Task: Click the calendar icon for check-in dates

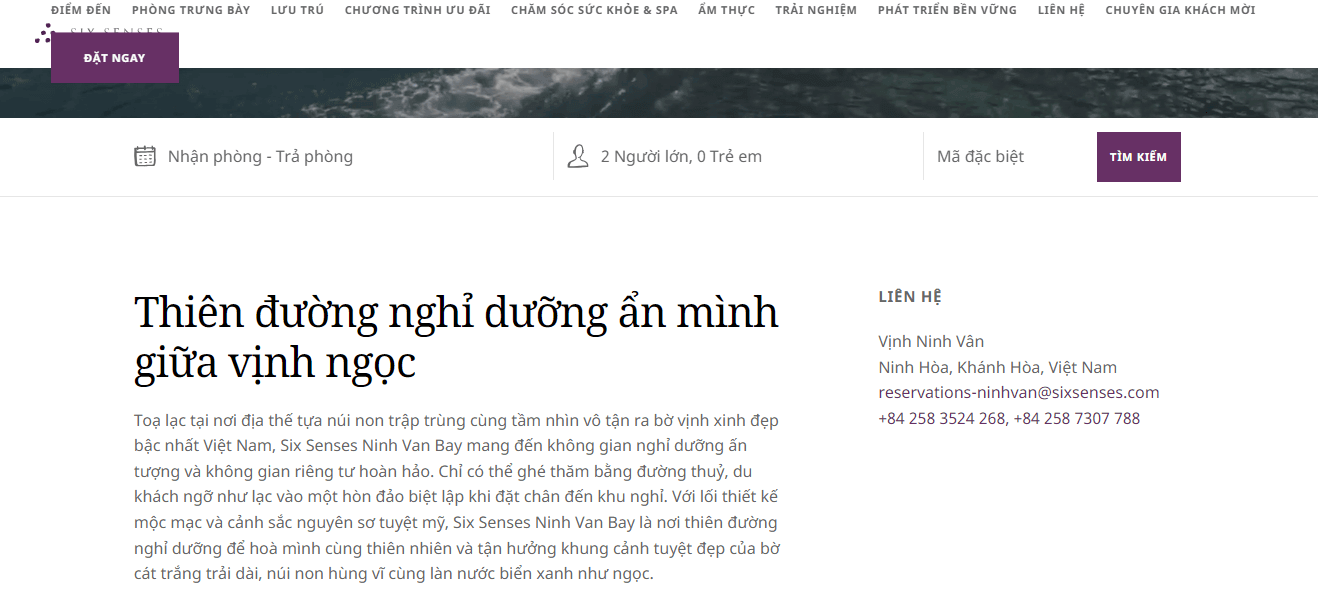Action: [x=145, y=156]
